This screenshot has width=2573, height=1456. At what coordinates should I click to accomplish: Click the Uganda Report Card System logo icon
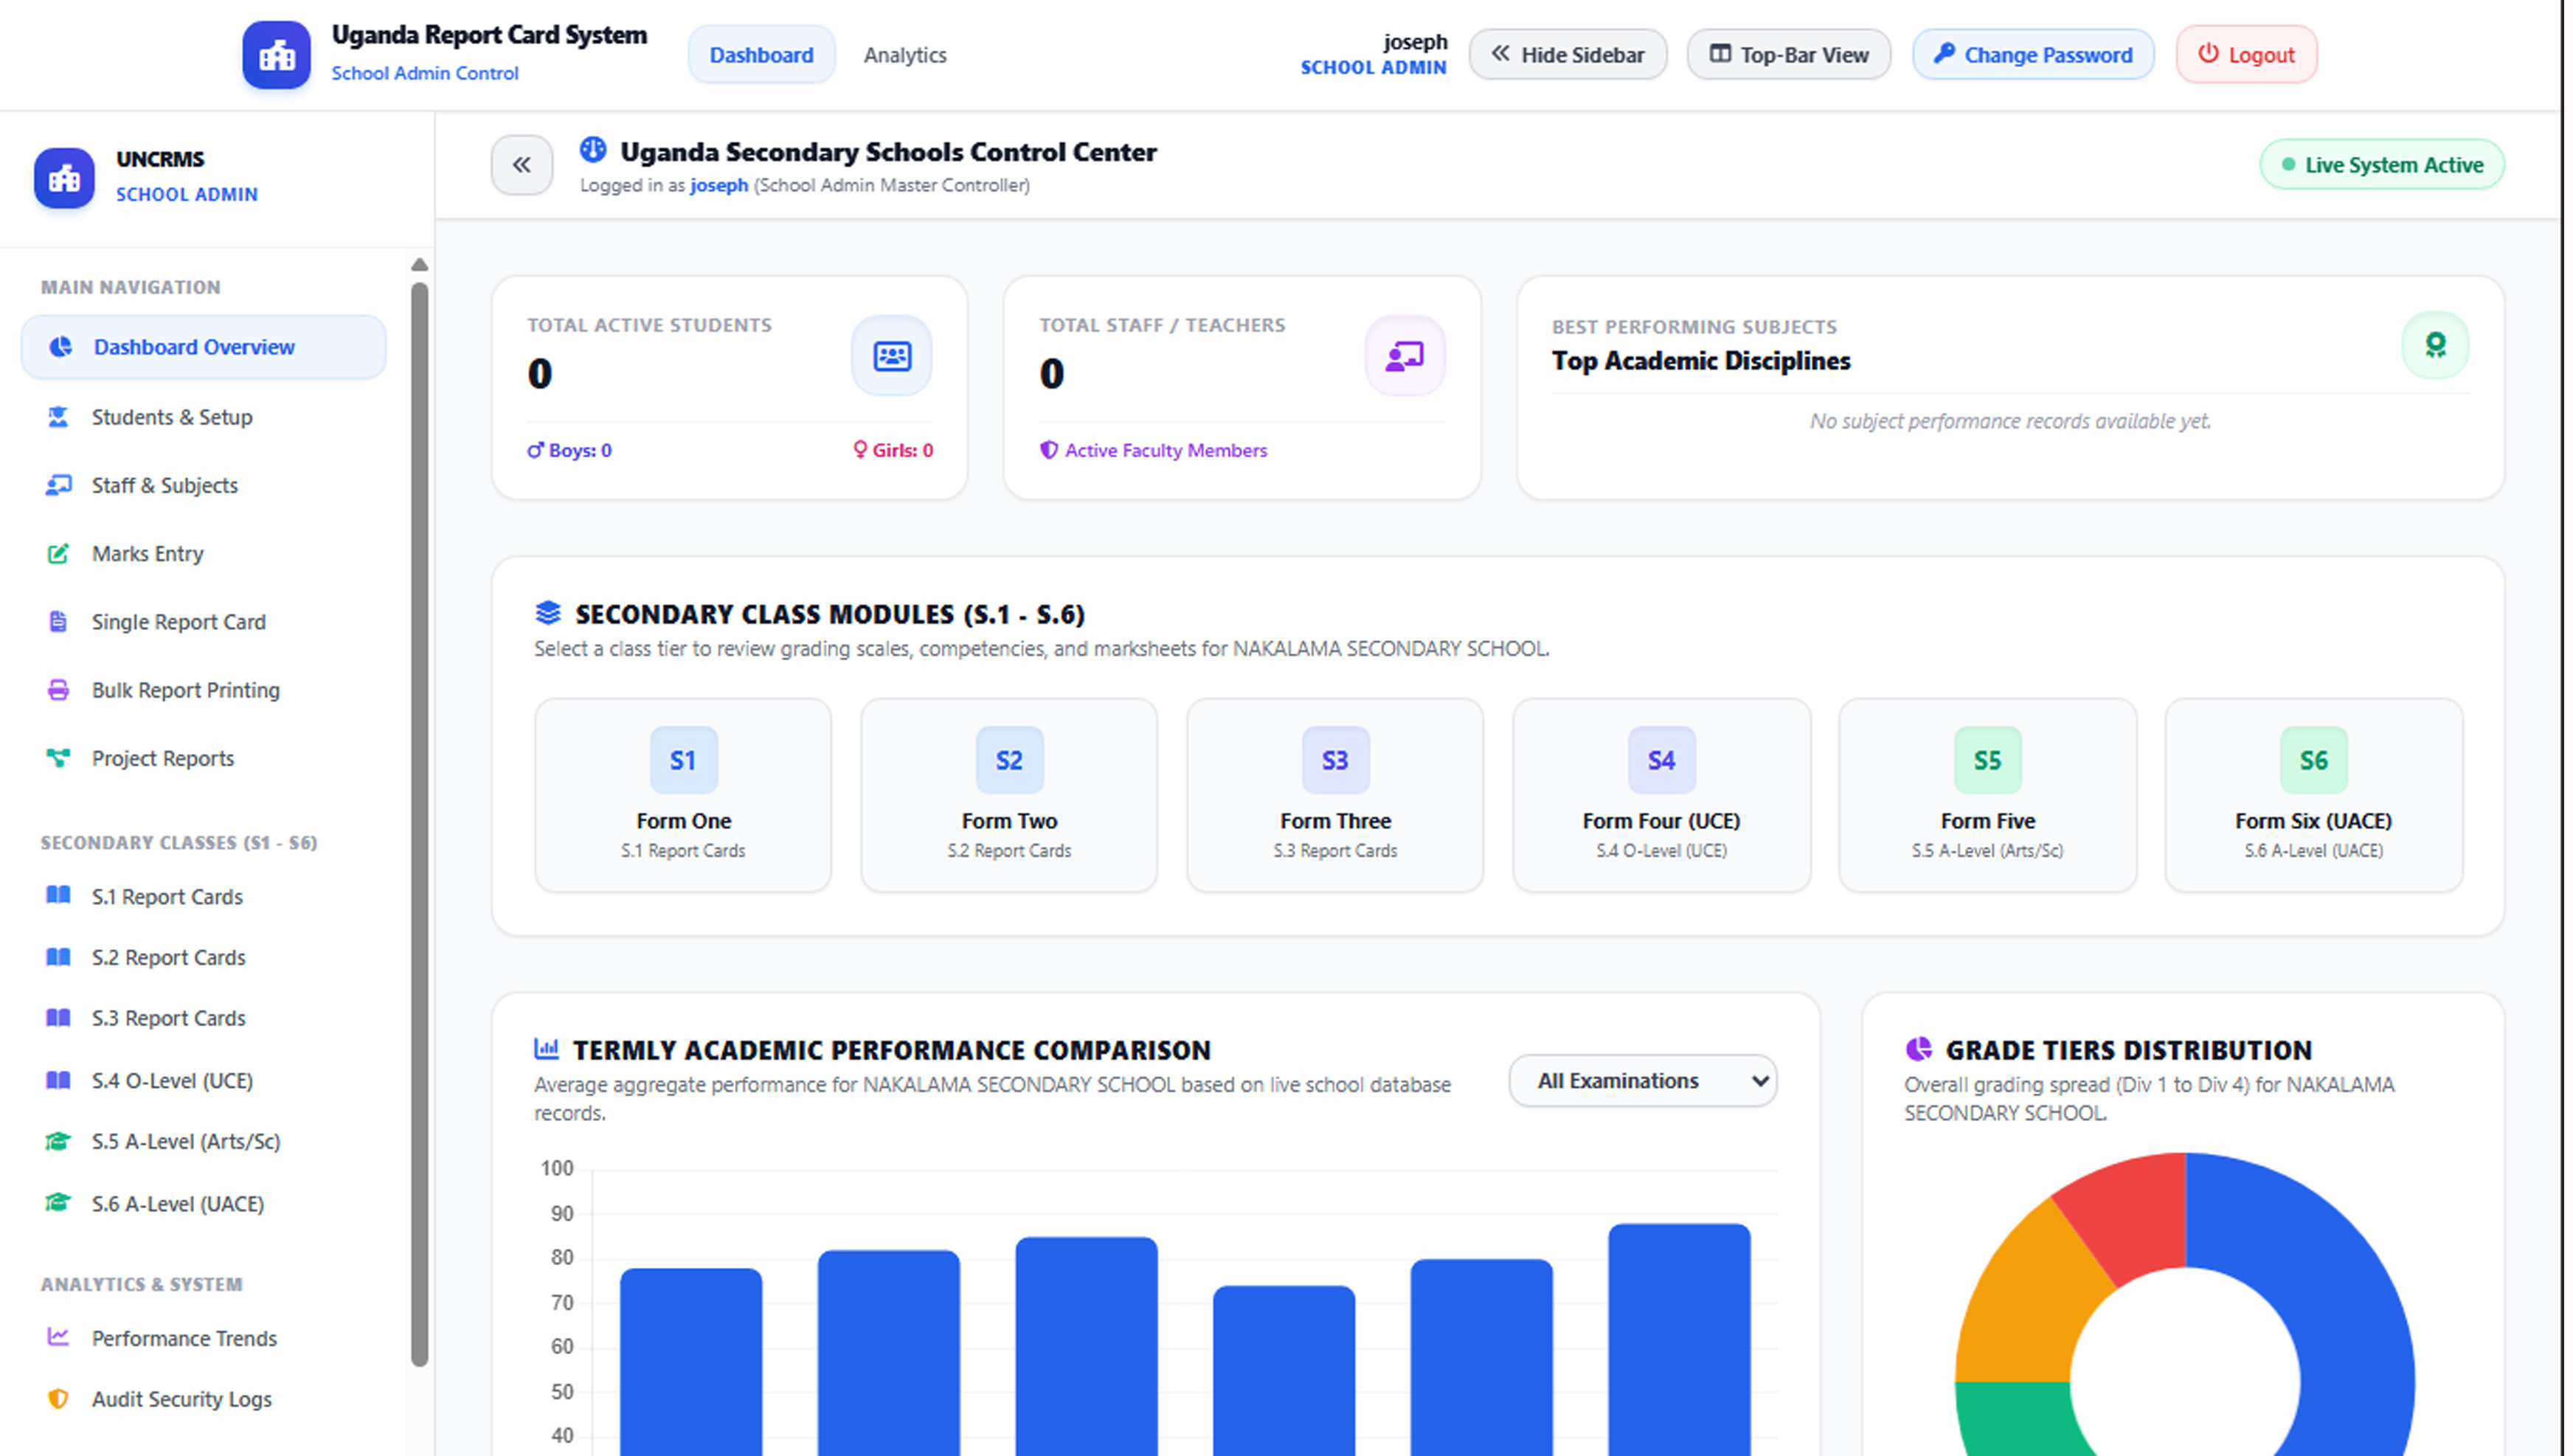coord(276,55)
